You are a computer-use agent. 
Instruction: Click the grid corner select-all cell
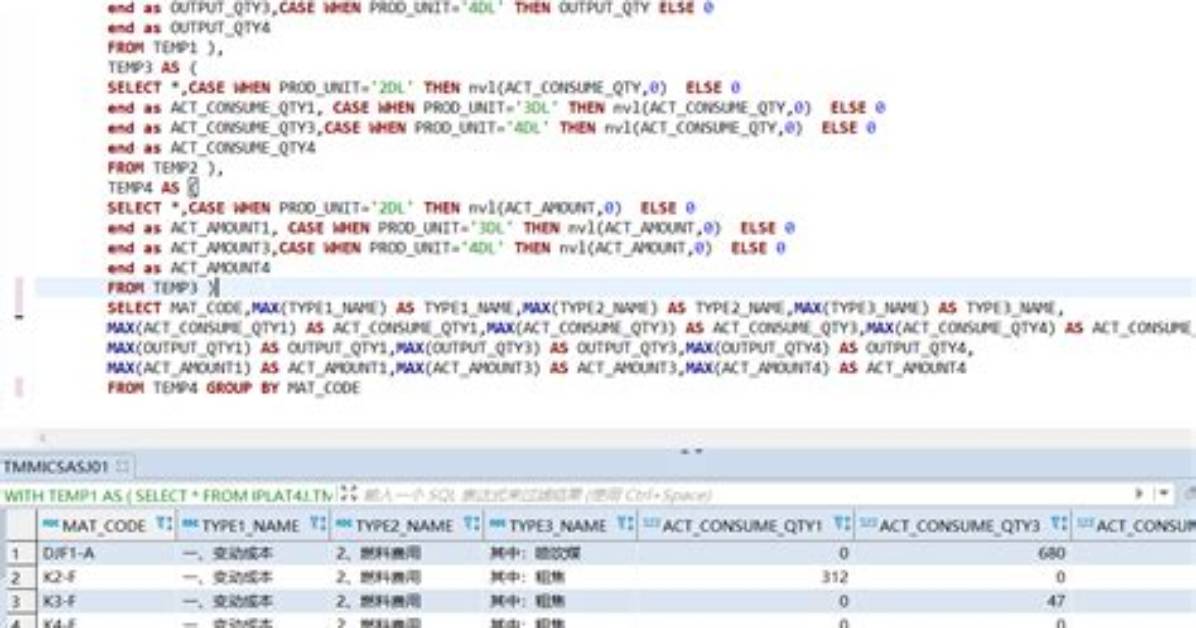[18, 525]
